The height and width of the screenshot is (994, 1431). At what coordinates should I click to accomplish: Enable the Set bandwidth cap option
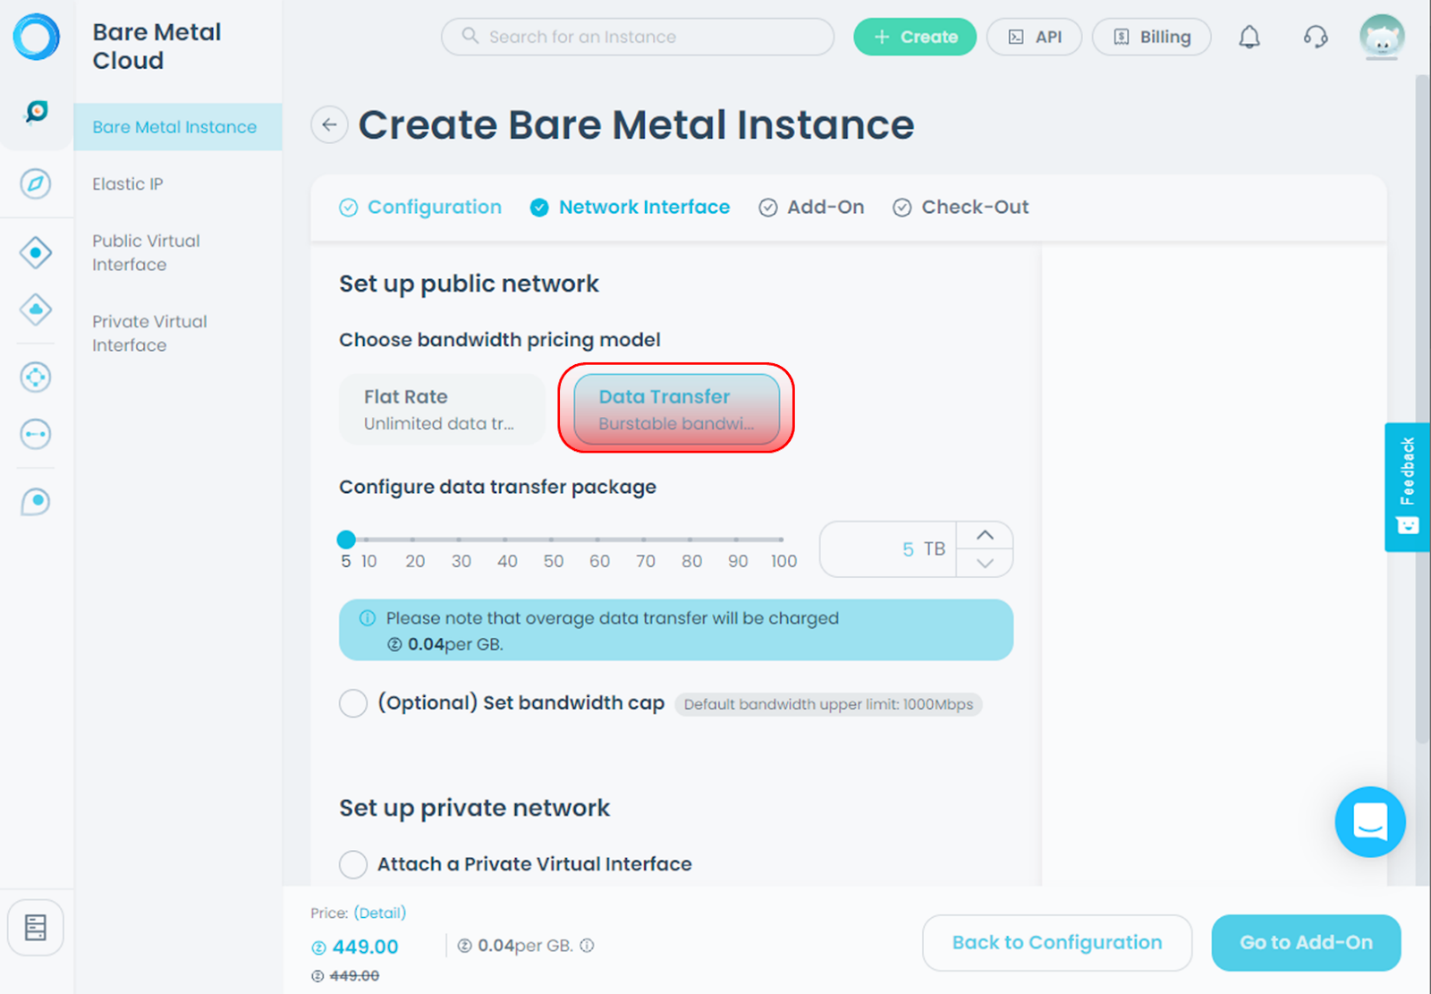pos(353,703)
